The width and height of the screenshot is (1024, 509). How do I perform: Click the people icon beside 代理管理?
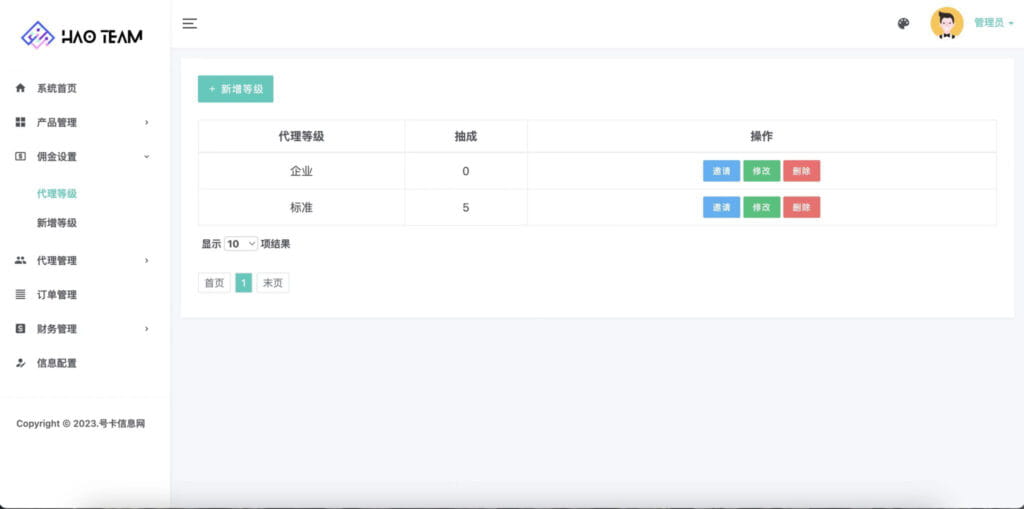point(21,260)
